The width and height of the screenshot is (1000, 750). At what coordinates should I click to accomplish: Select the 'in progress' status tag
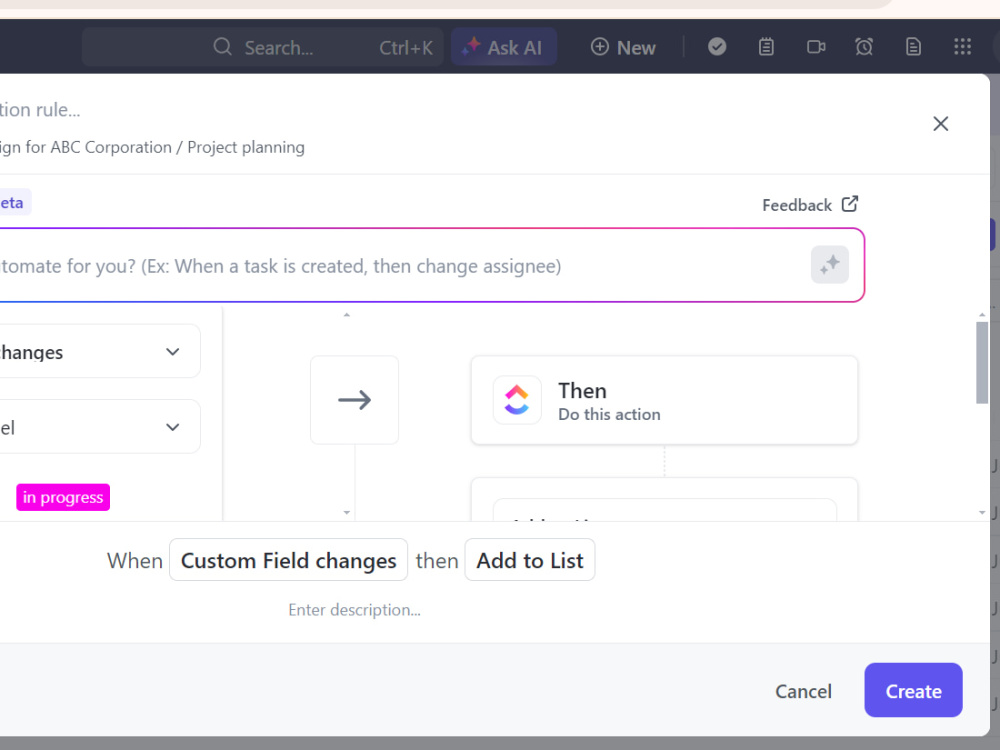coord(63,497)
